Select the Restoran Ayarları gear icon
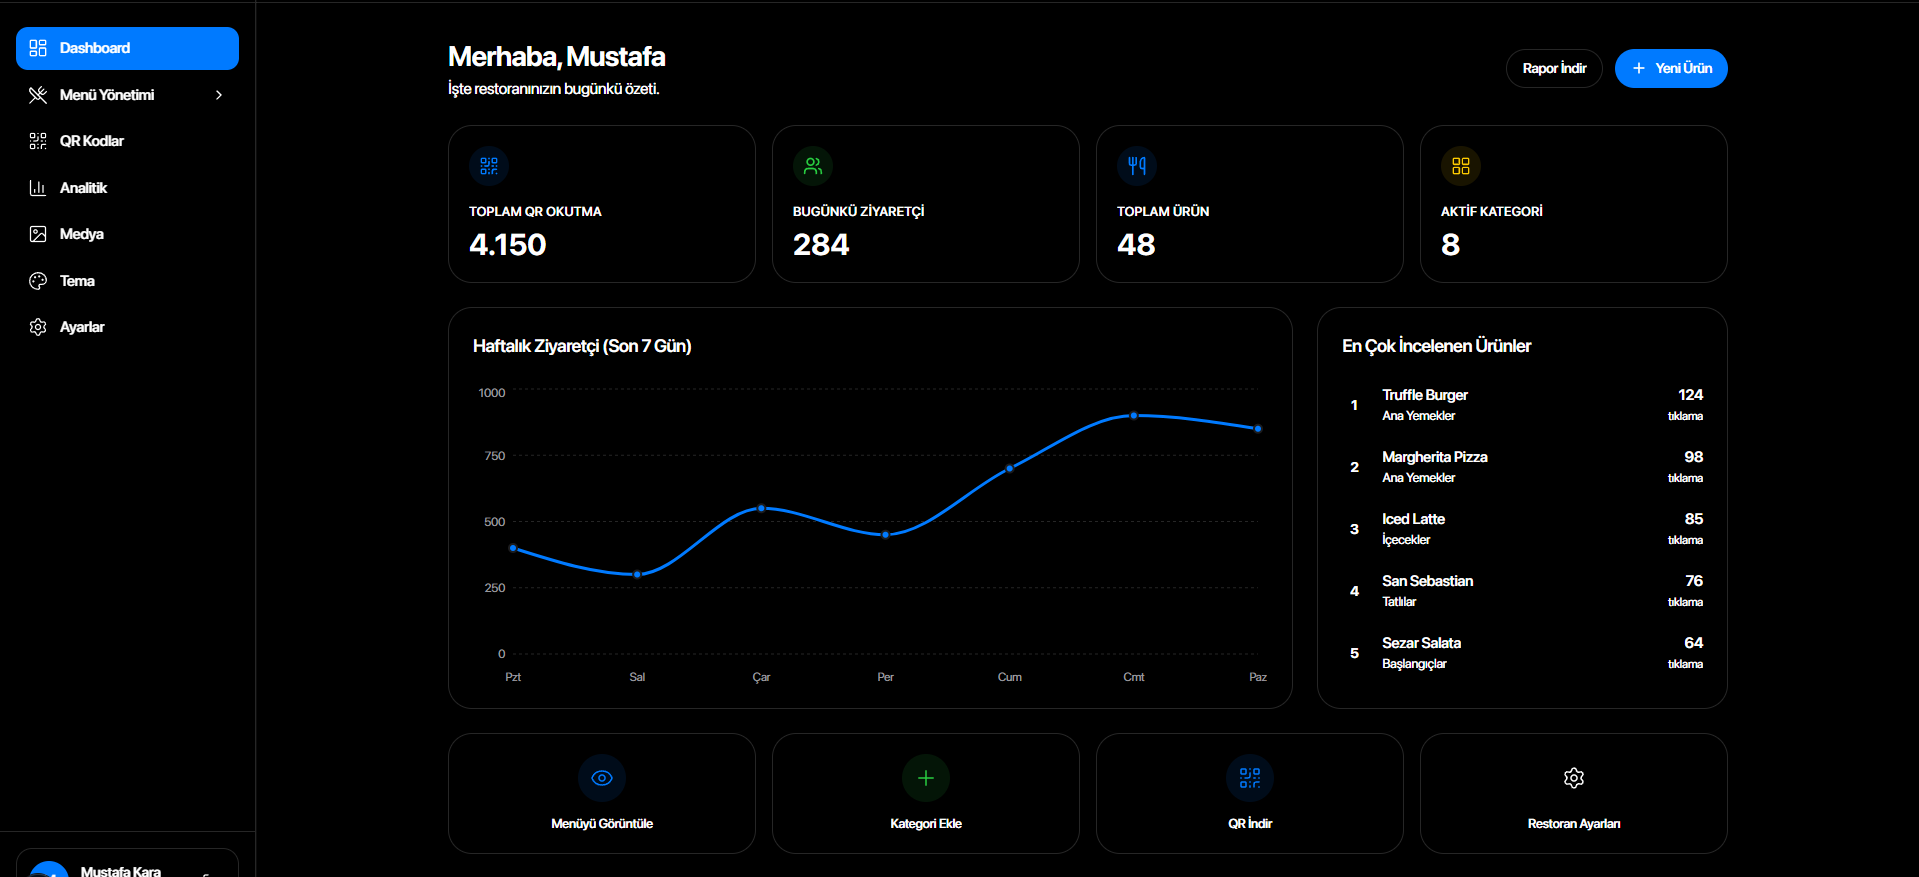This screenshot has height=877, width=1919. (x=1574, y=778)
